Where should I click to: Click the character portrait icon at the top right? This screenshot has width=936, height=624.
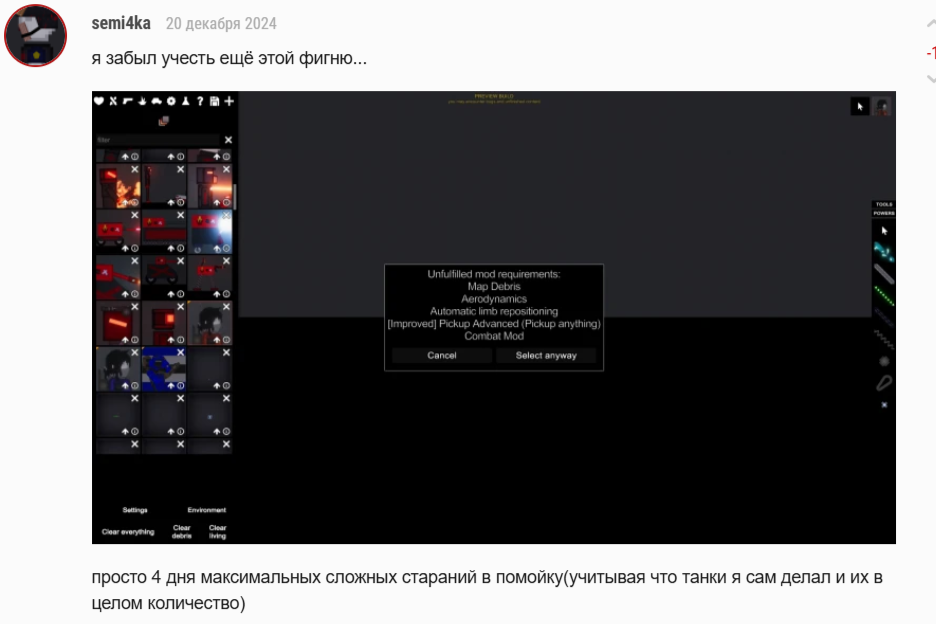pos(882,106)
